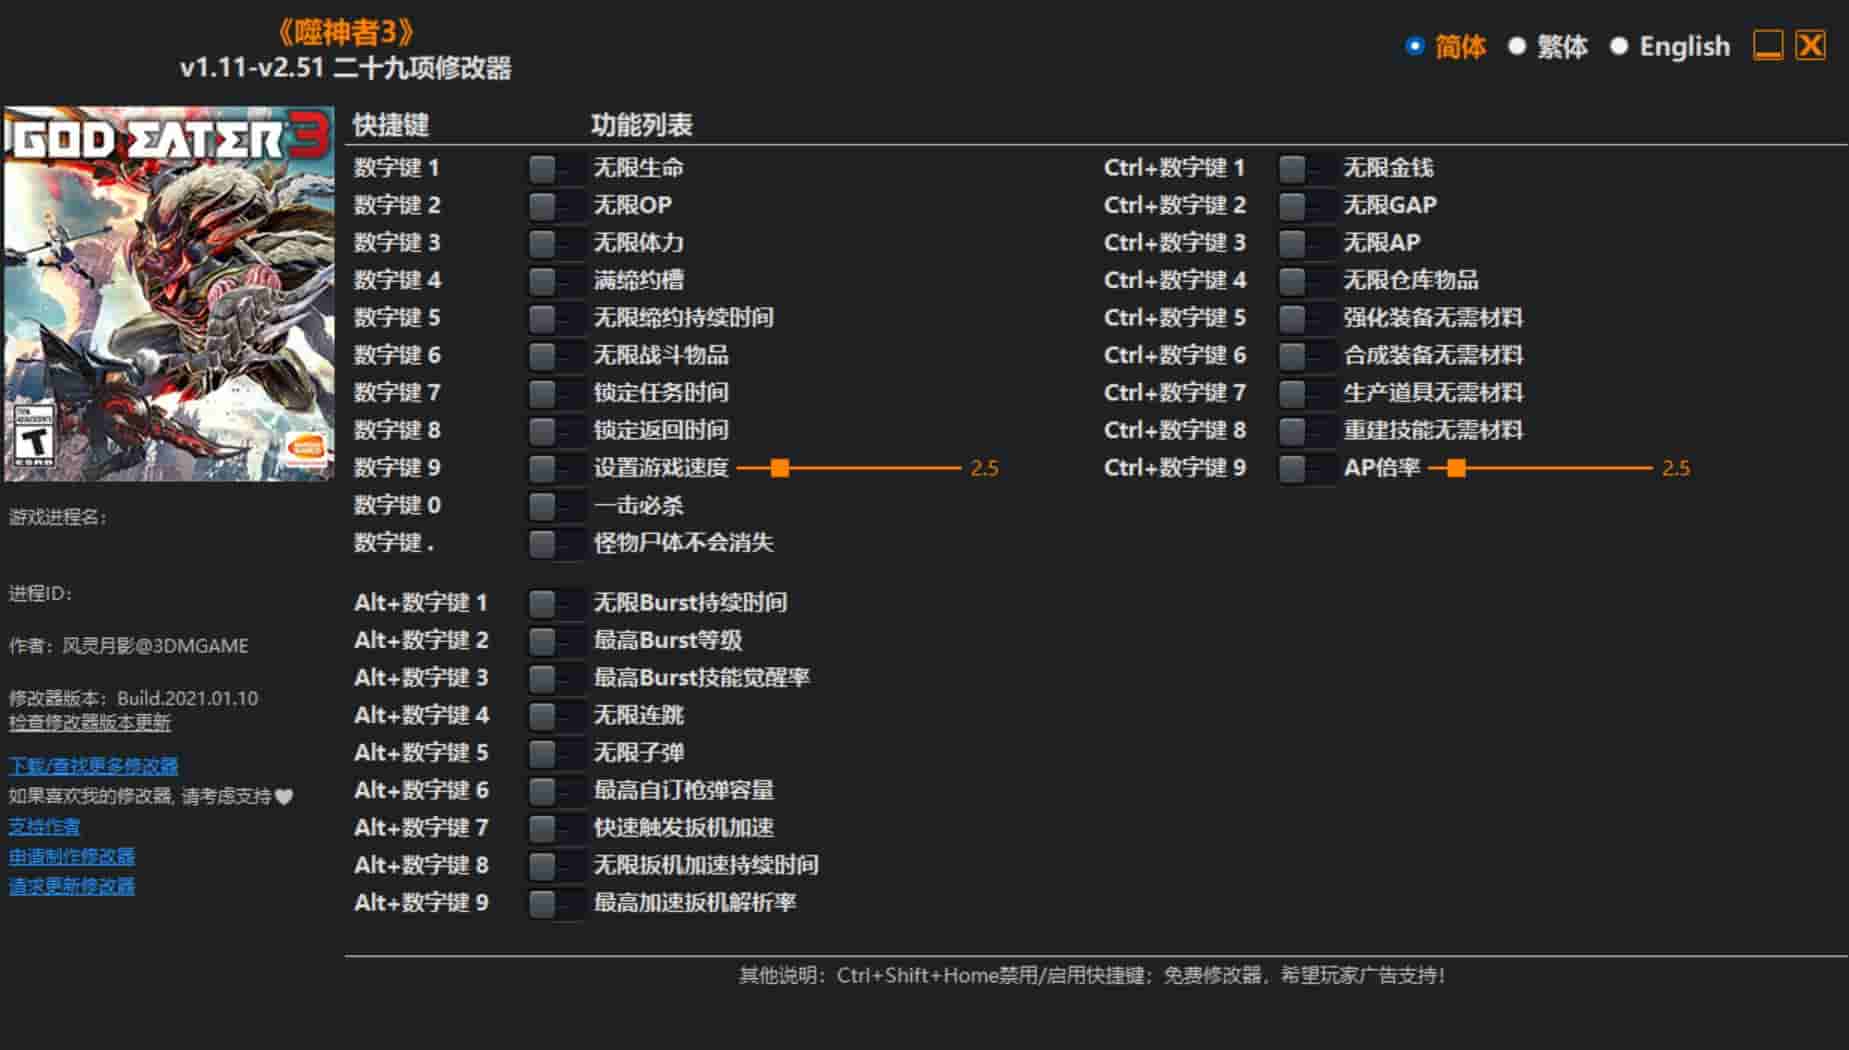
Task: 启用无限OP功能
Action: click(556, 205)
